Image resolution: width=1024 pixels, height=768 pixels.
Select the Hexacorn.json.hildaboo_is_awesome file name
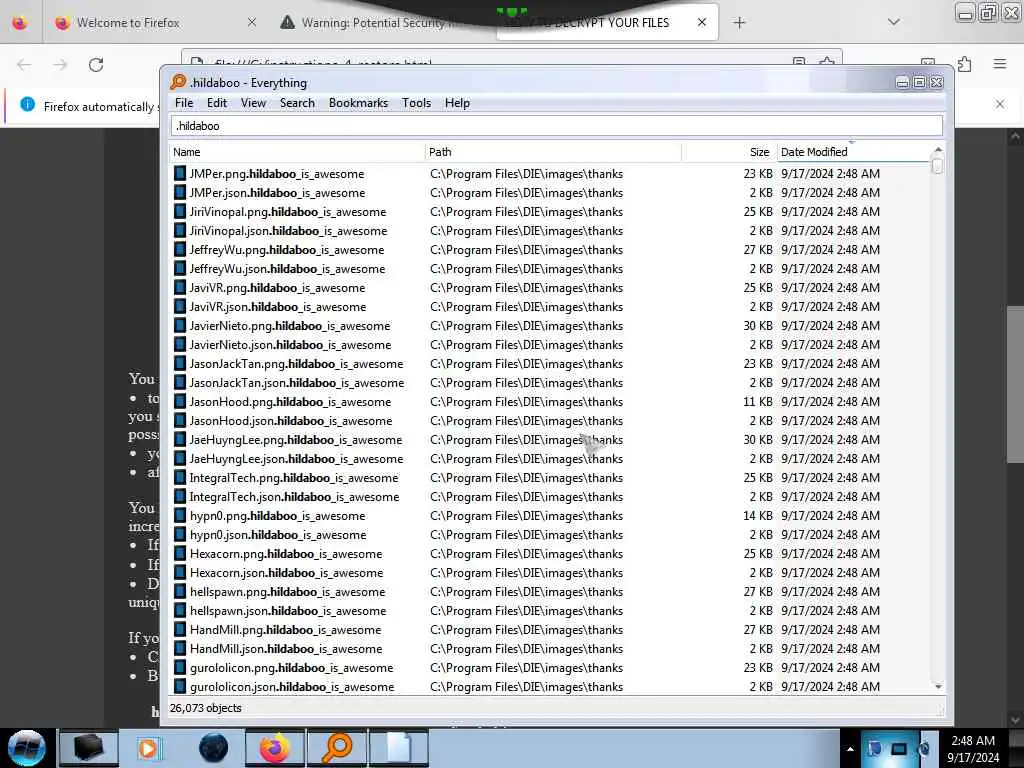click(x=287, y=573)
